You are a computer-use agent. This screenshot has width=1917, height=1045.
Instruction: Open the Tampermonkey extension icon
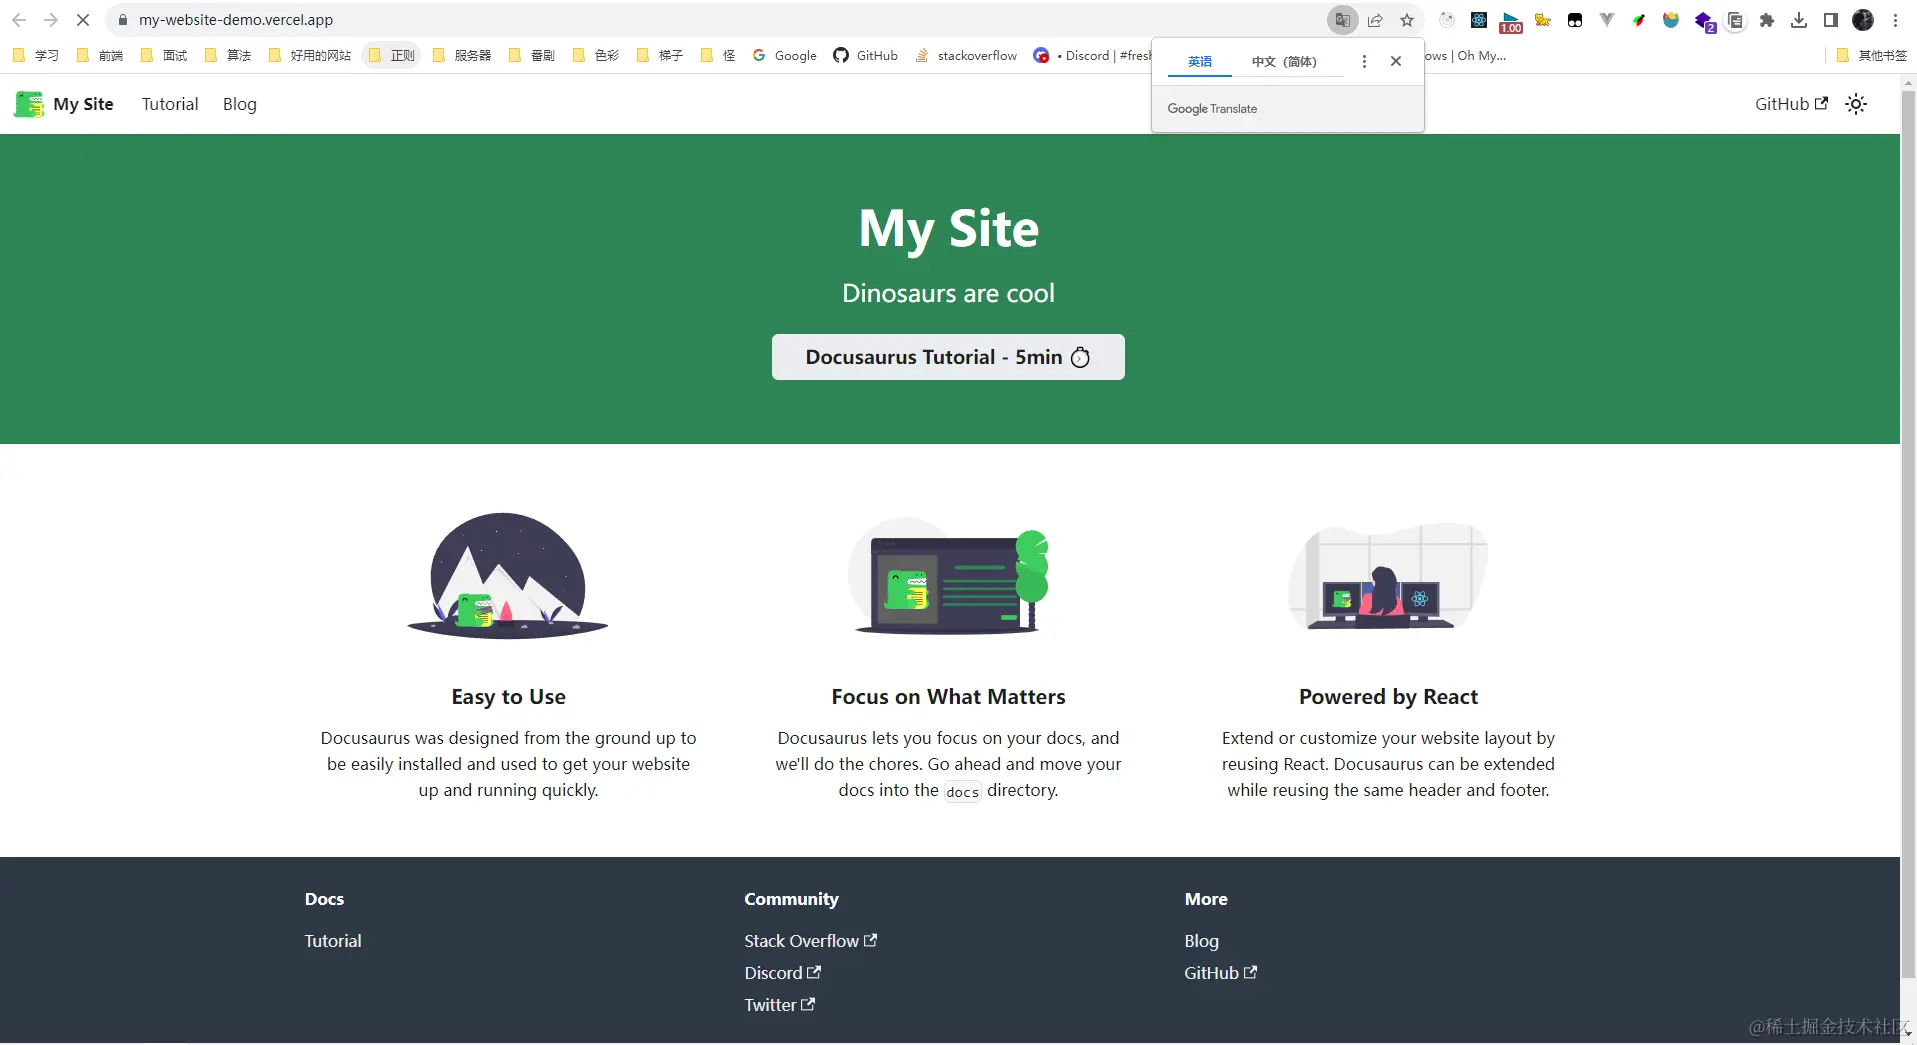[1575, 20]
